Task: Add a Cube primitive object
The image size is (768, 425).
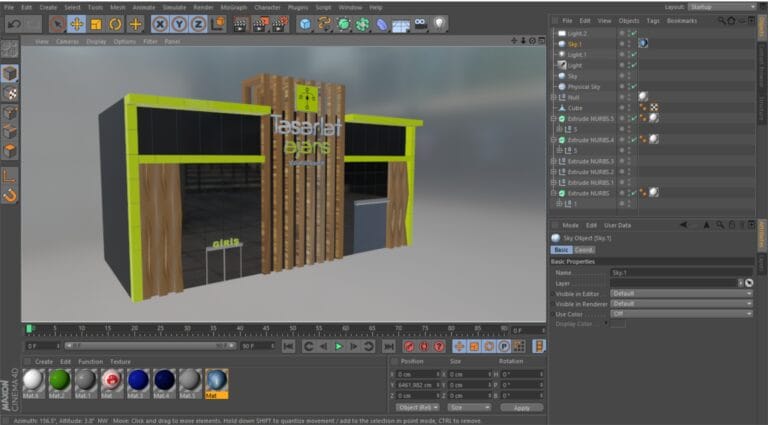Action: pyautogui.click(x=305, y=24)
